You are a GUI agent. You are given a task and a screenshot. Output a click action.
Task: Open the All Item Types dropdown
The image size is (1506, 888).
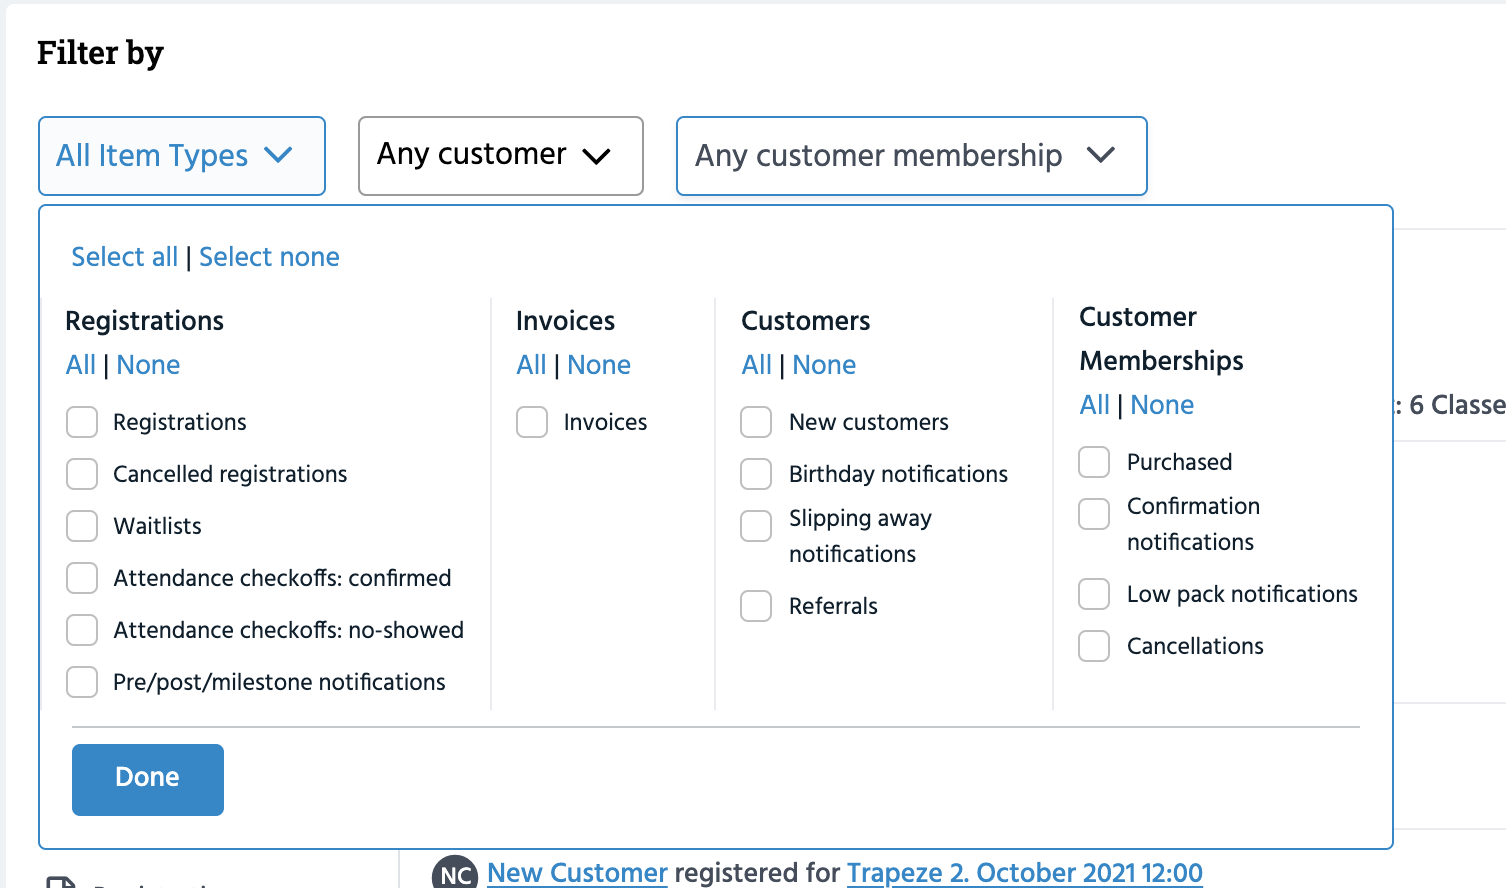tap(182, 156)
